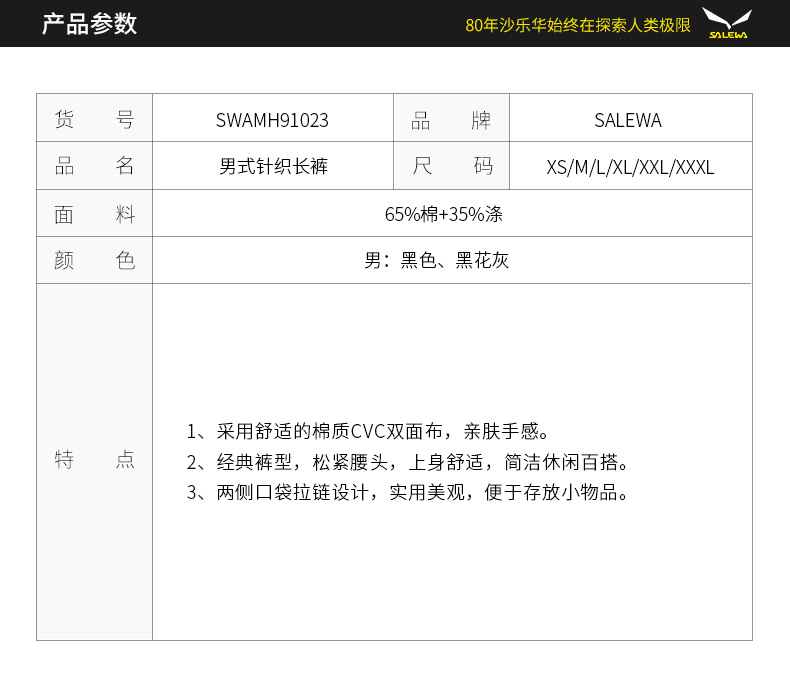
Task: Click the 产品参数 heading
Action: [x=89, y=24]
